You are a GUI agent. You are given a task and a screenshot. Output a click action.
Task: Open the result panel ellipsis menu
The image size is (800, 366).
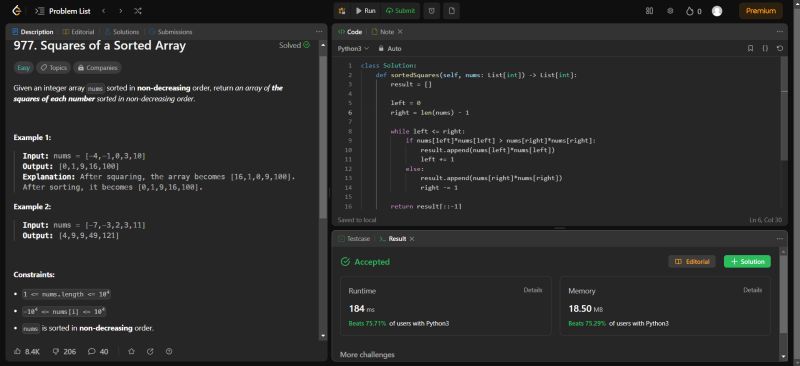(x=779, y=238)
